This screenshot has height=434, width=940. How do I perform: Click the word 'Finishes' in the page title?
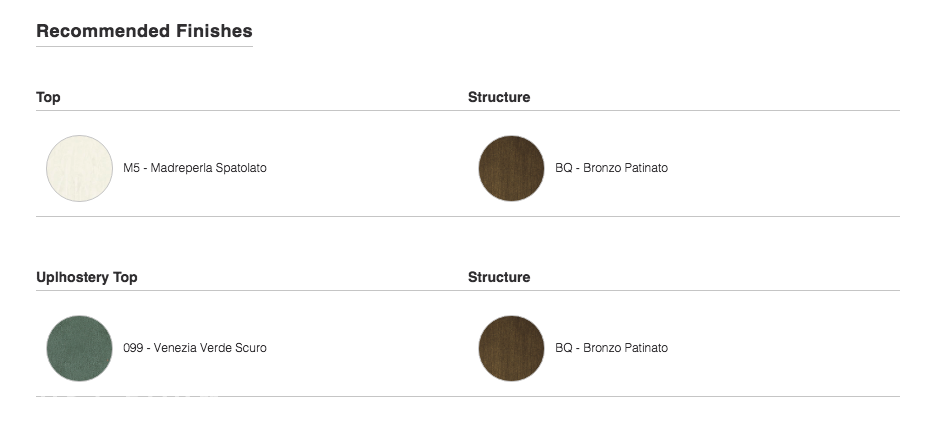click(x=215, y=31)
